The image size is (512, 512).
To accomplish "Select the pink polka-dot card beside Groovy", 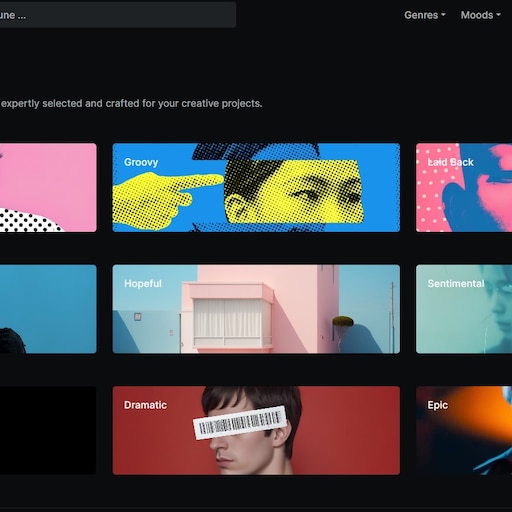I will pyautogui.click(x=48, y=187).
